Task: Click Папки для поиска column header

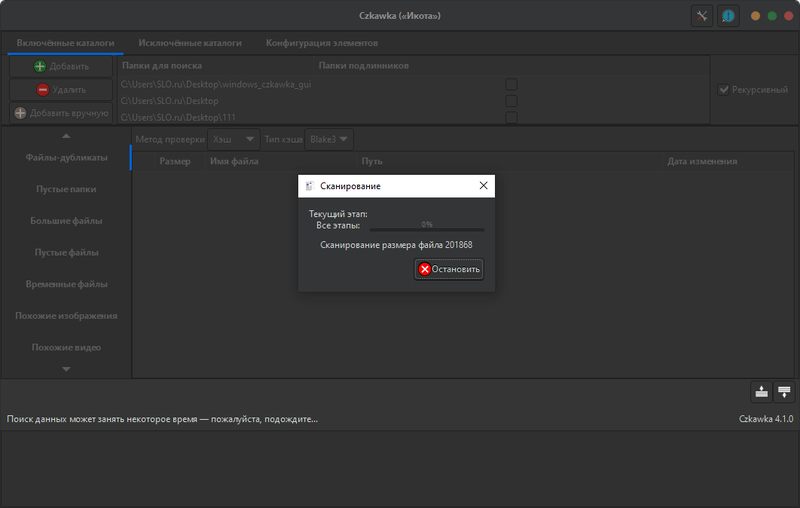Action: click(162, 65)
